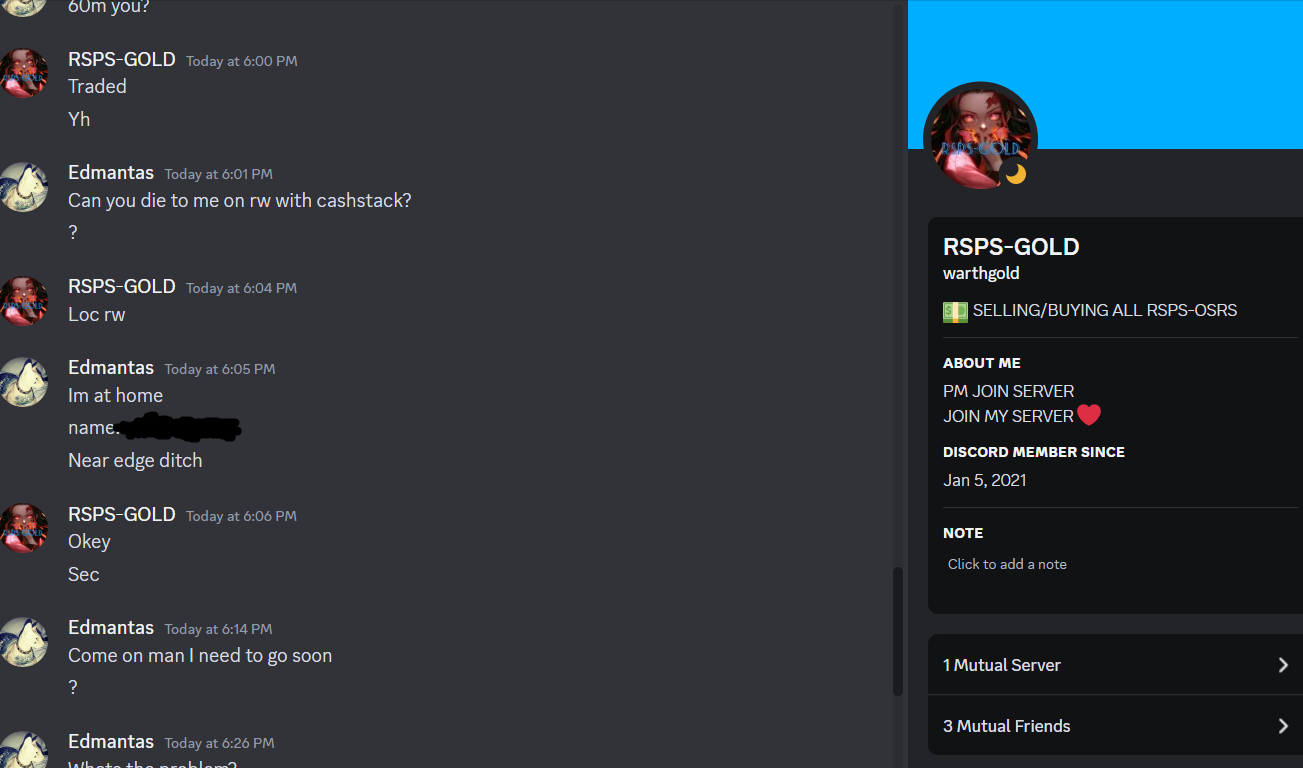Click chevron arrow next to Mutual Server

tap(1283, 665)
